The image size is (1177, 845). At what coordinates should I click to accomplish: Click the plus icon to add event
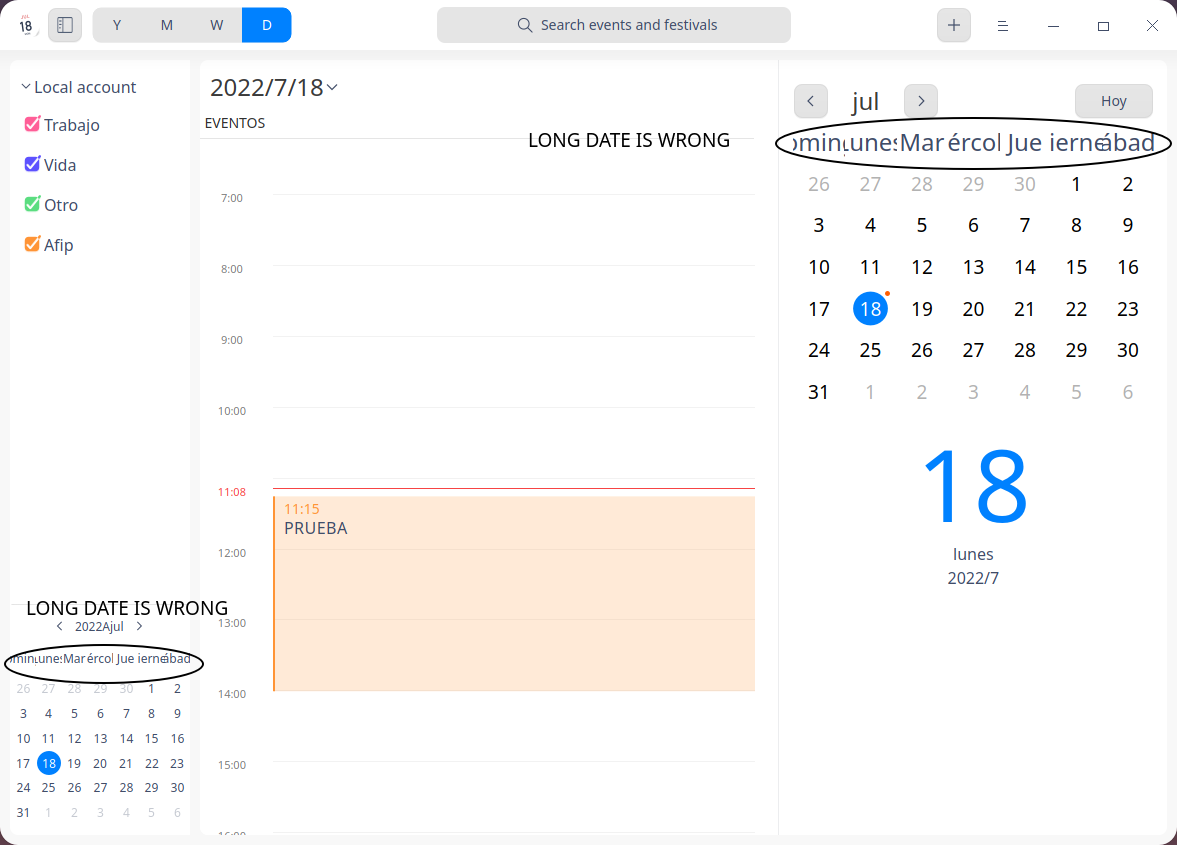(953, 25)
